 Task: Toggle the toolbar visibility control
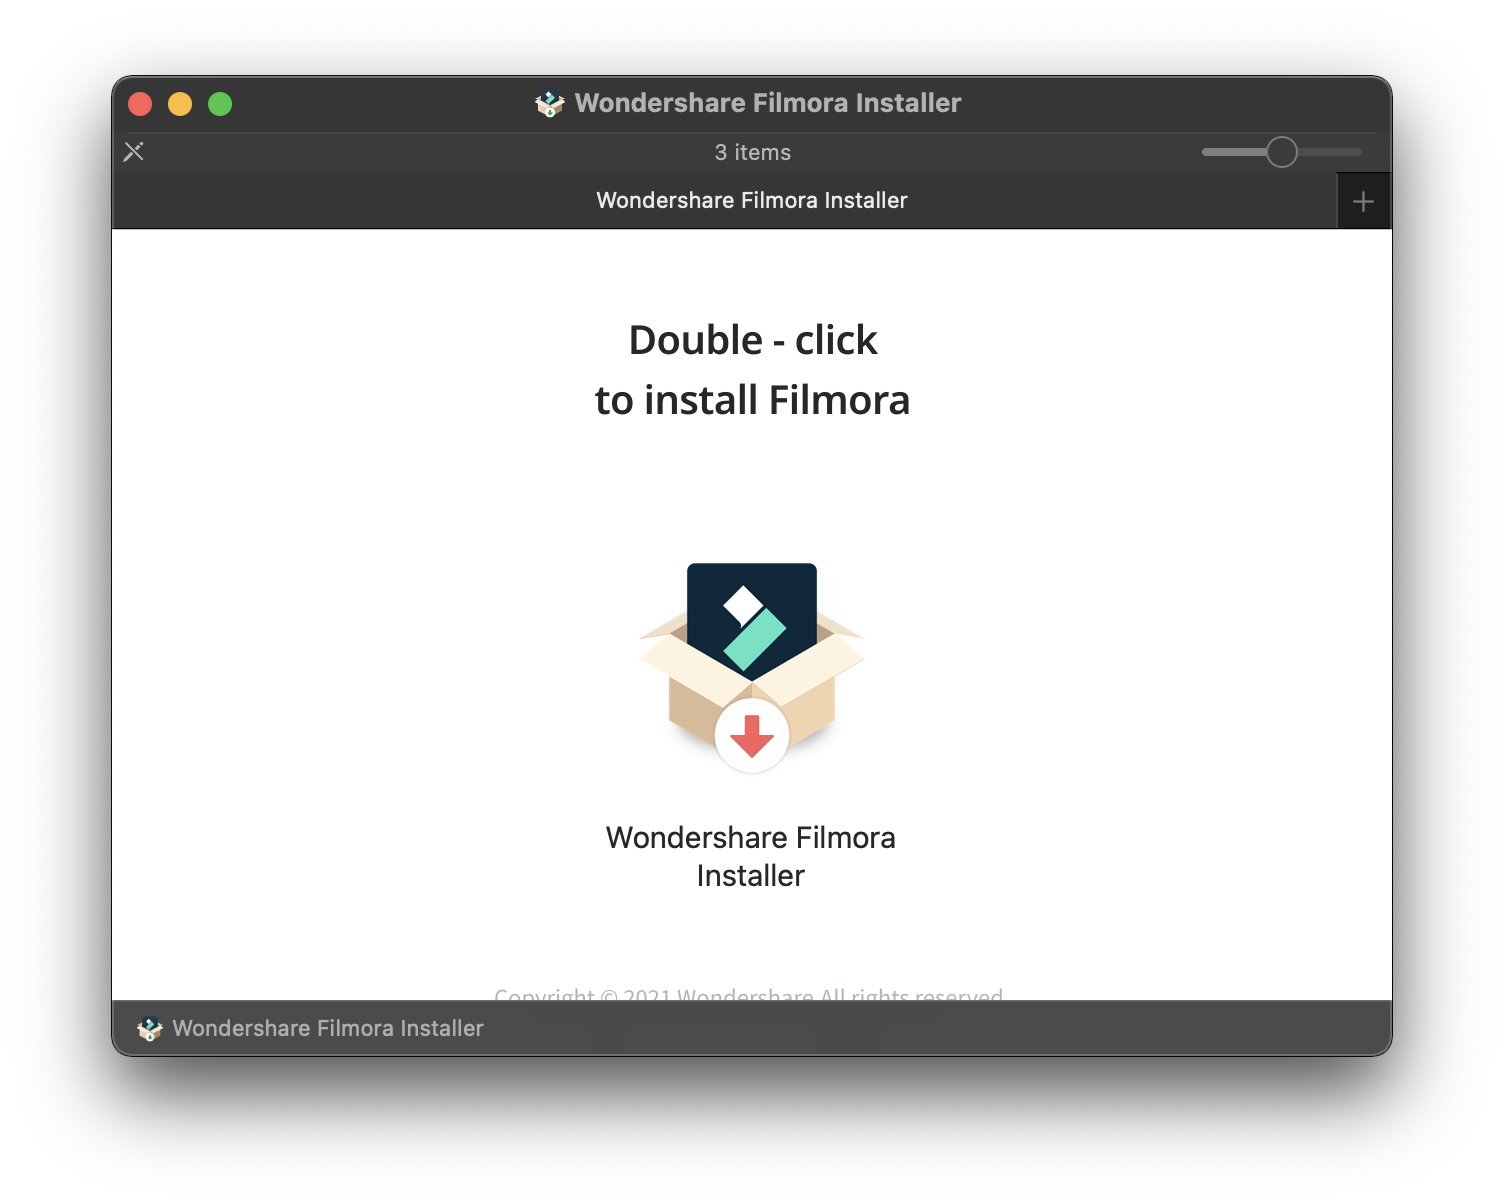[134, 151]
